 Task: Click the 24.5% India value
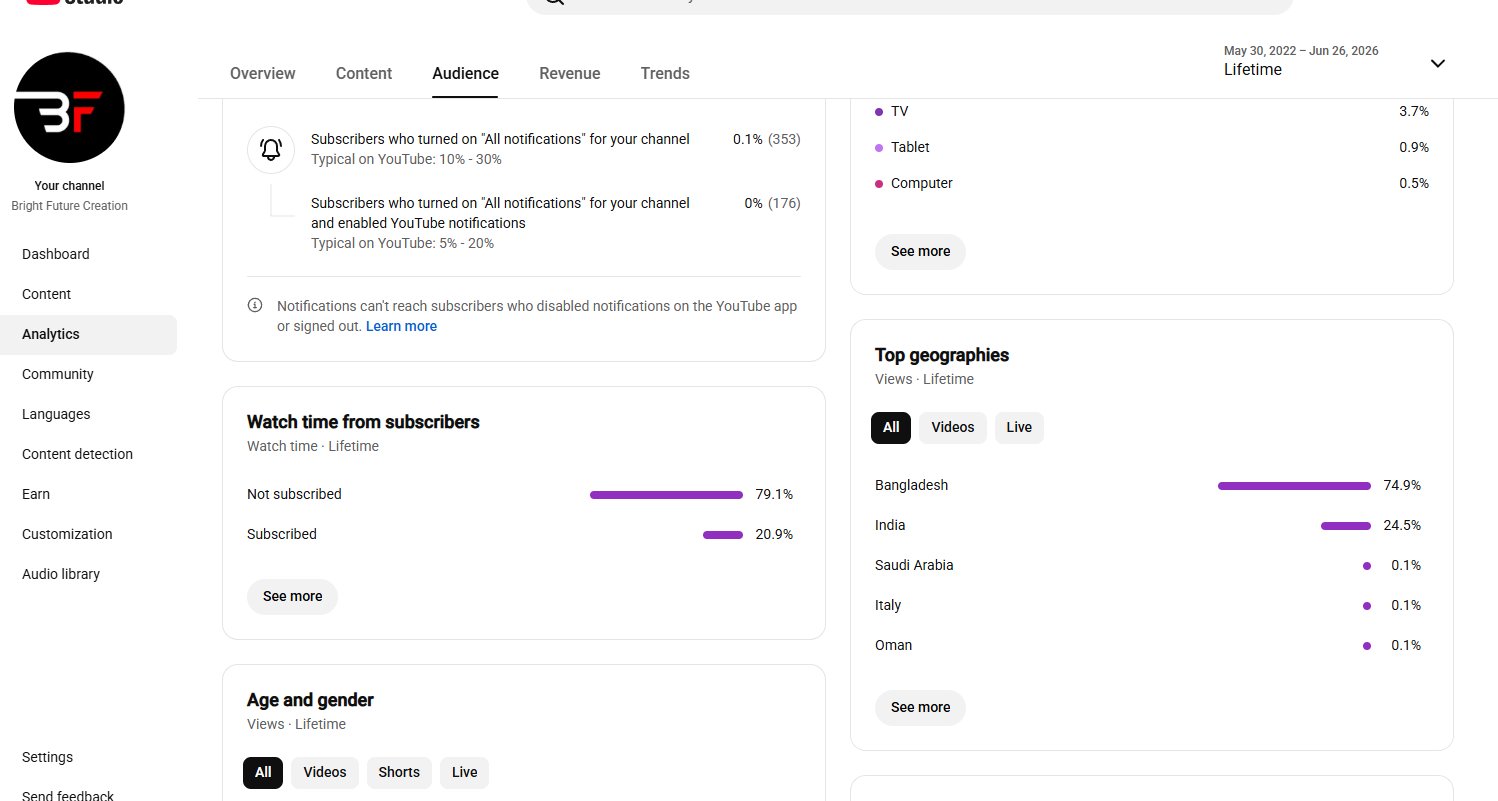pos(1402,525)
